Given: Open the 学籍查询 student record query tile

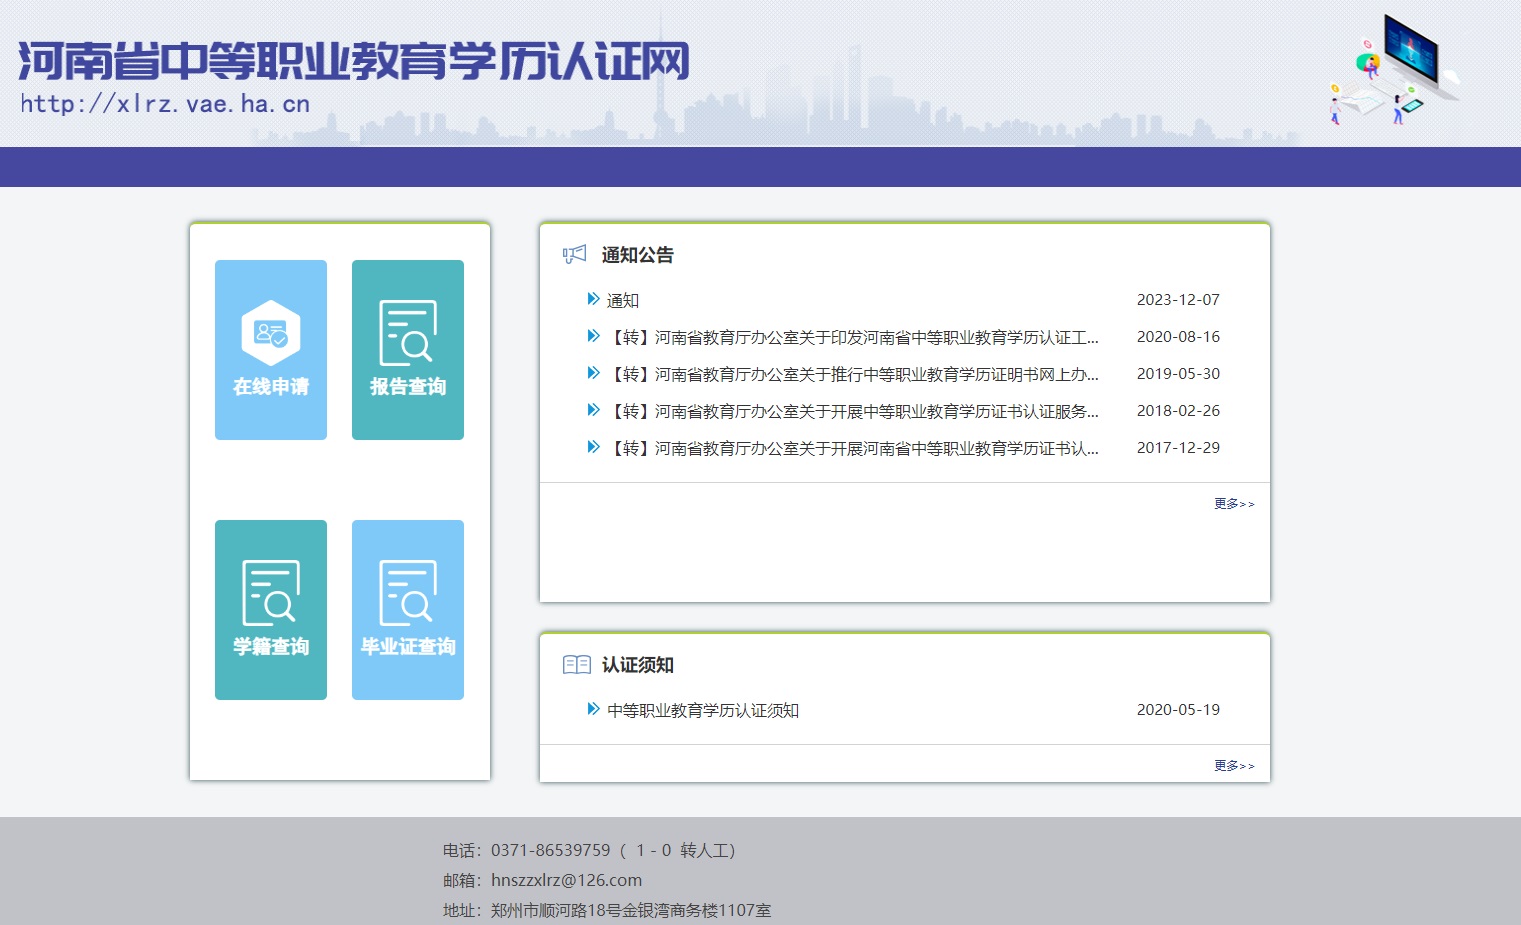Looking at the screenshot, I should tap(271, 610).
